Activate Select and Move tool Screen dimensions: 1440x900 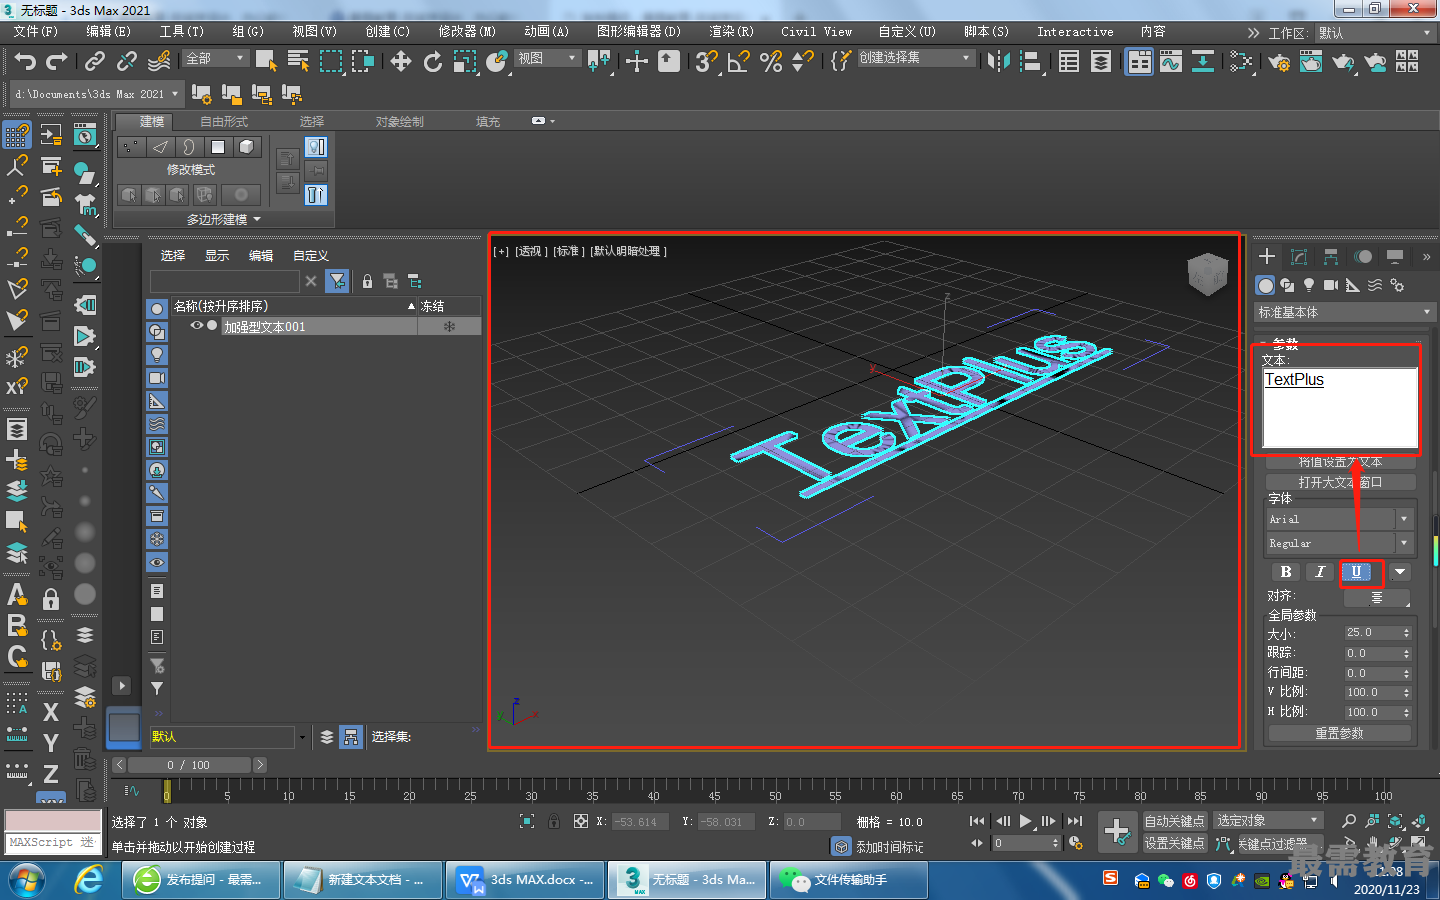pos(401,62)
